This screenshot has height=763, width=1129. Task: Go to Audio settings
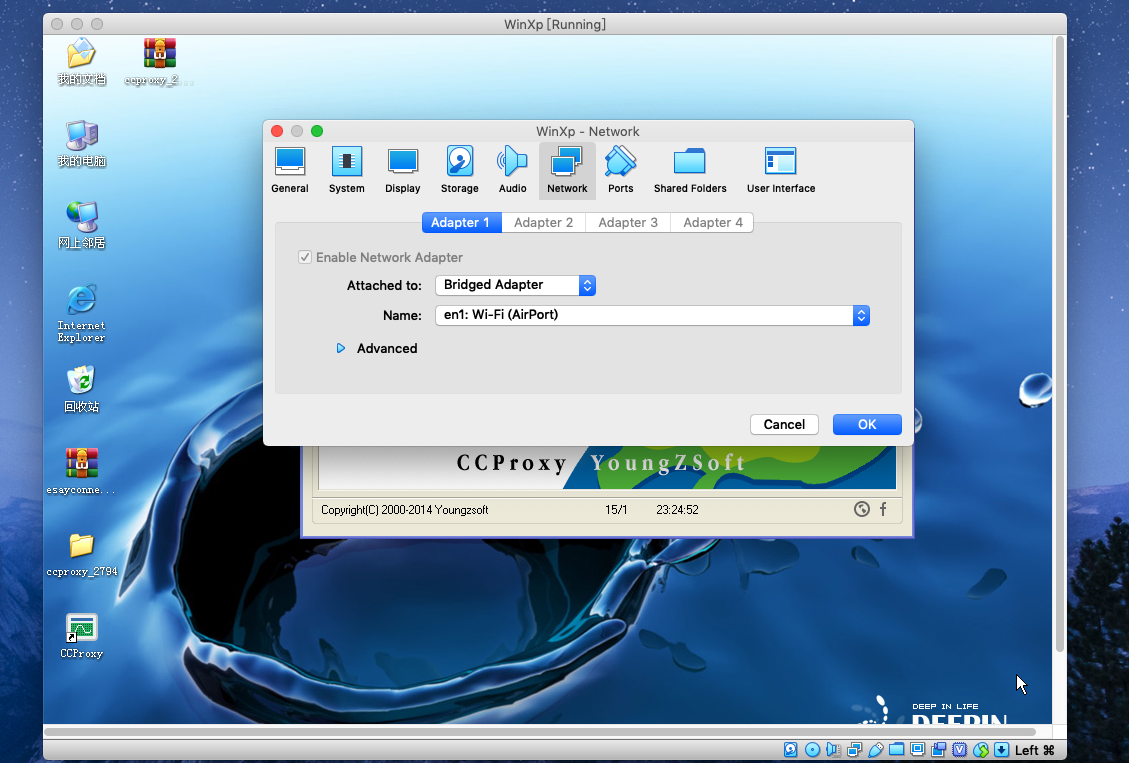(x=512, y=170)
